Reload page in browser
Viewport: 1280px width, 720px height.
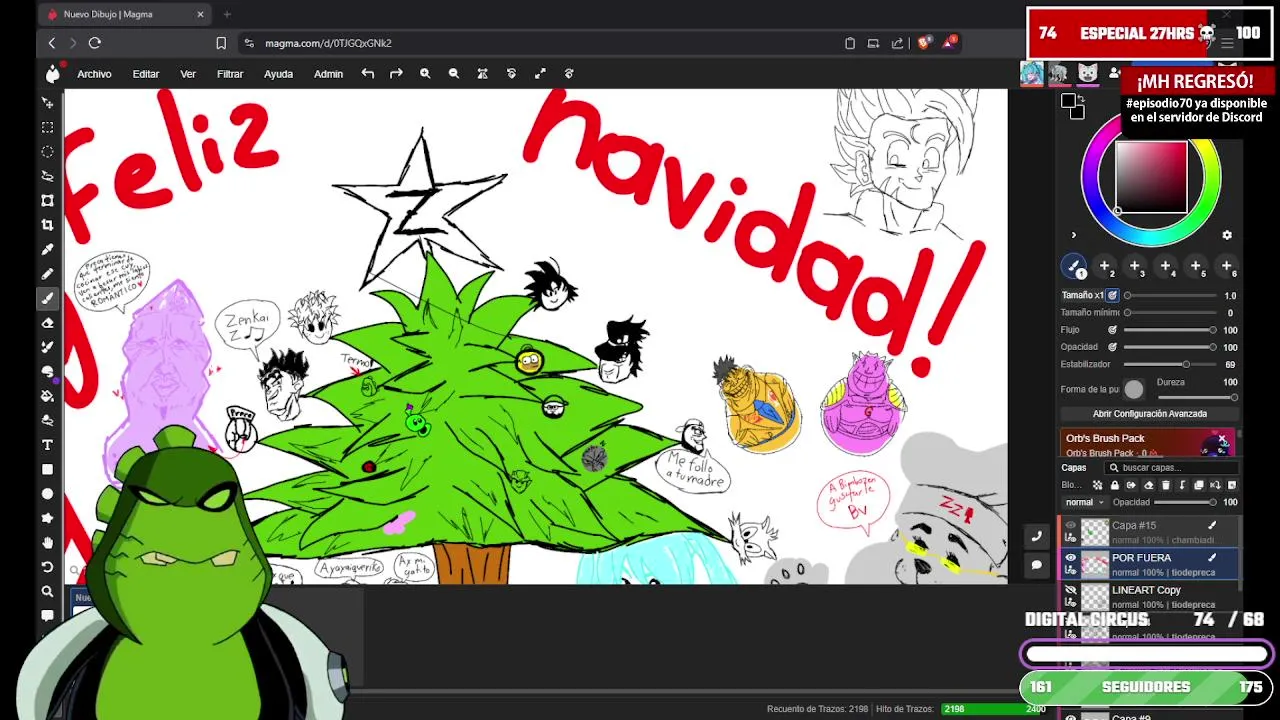[95, 43]
